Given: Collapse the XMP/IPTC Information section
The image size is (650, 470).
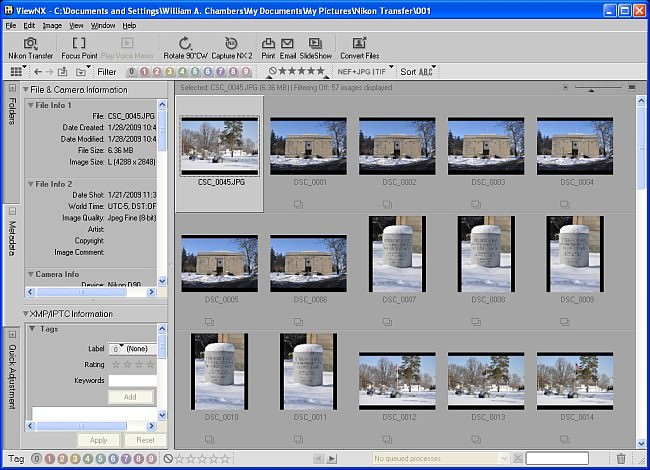Looking at the screenshot, I should (26, 314).
